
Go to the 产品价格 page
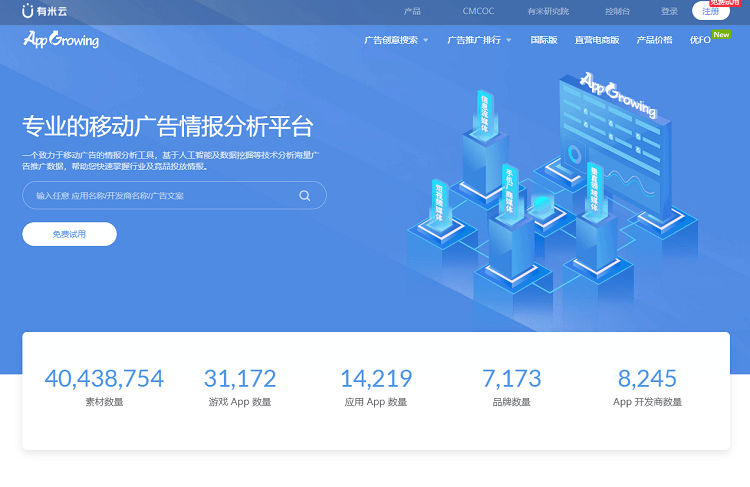click(654, 41)
